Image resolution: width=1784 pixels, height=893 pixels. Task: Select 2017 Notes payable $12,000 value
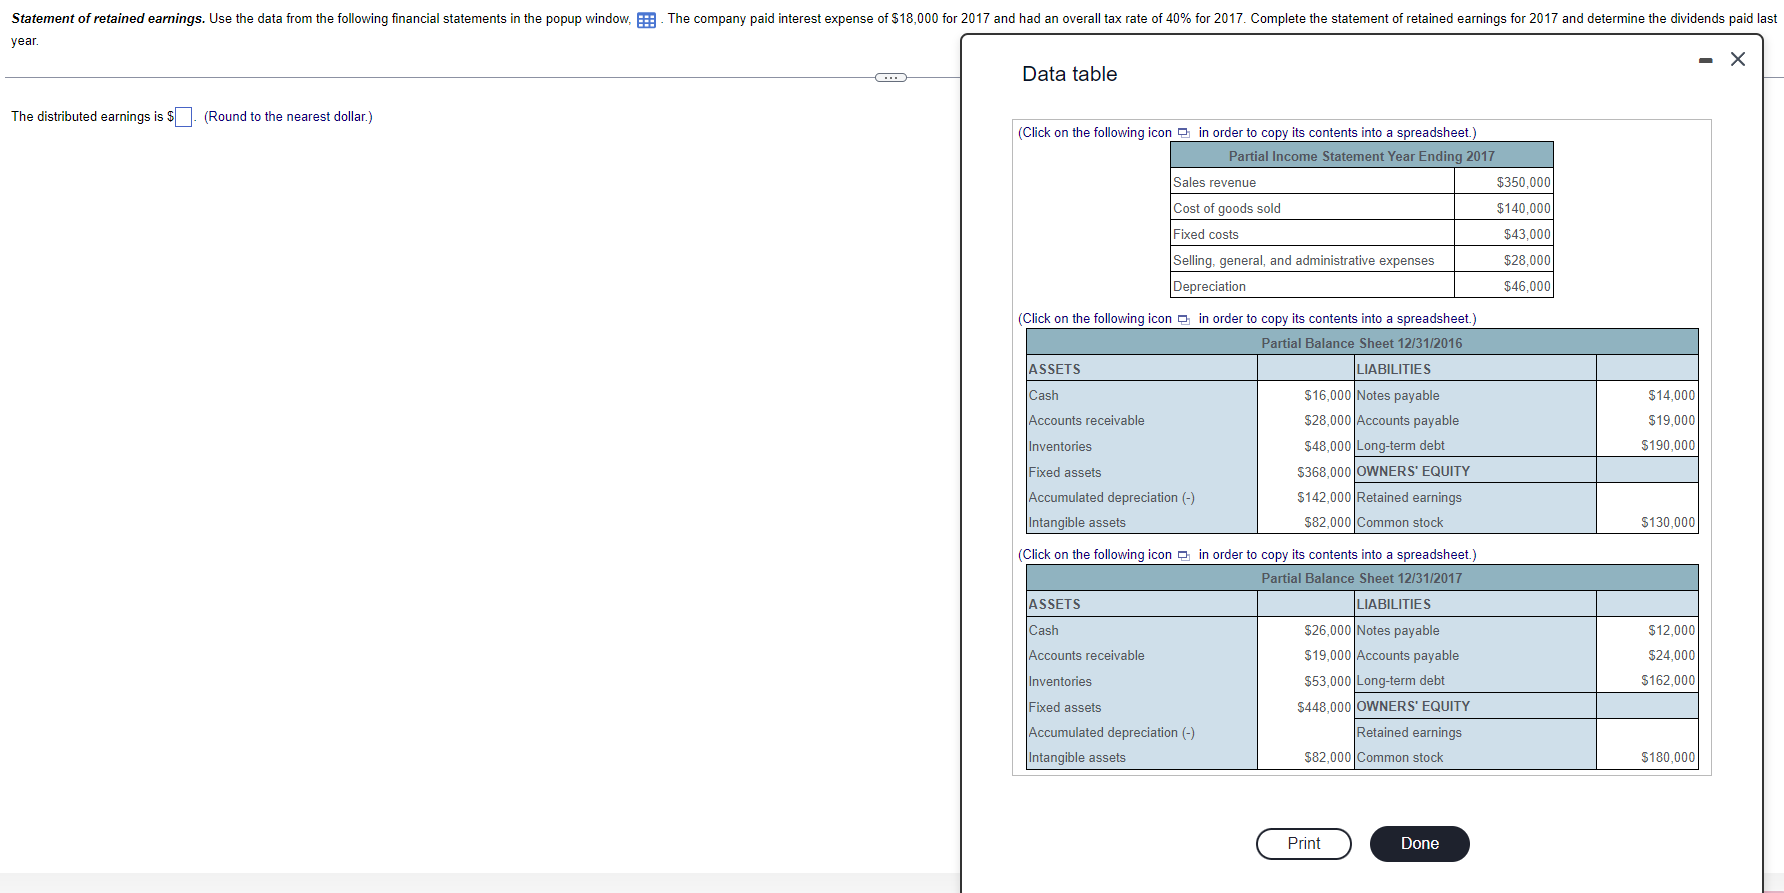[x=1671, y=630]
